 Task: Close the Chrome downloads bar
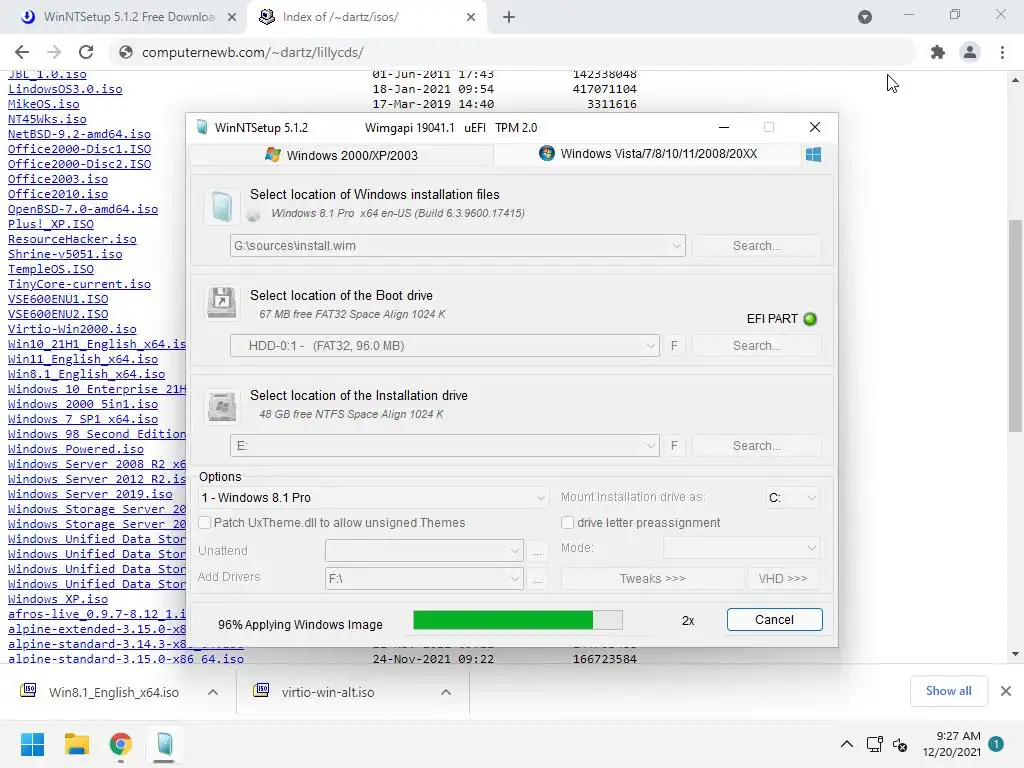point(1006,691)
